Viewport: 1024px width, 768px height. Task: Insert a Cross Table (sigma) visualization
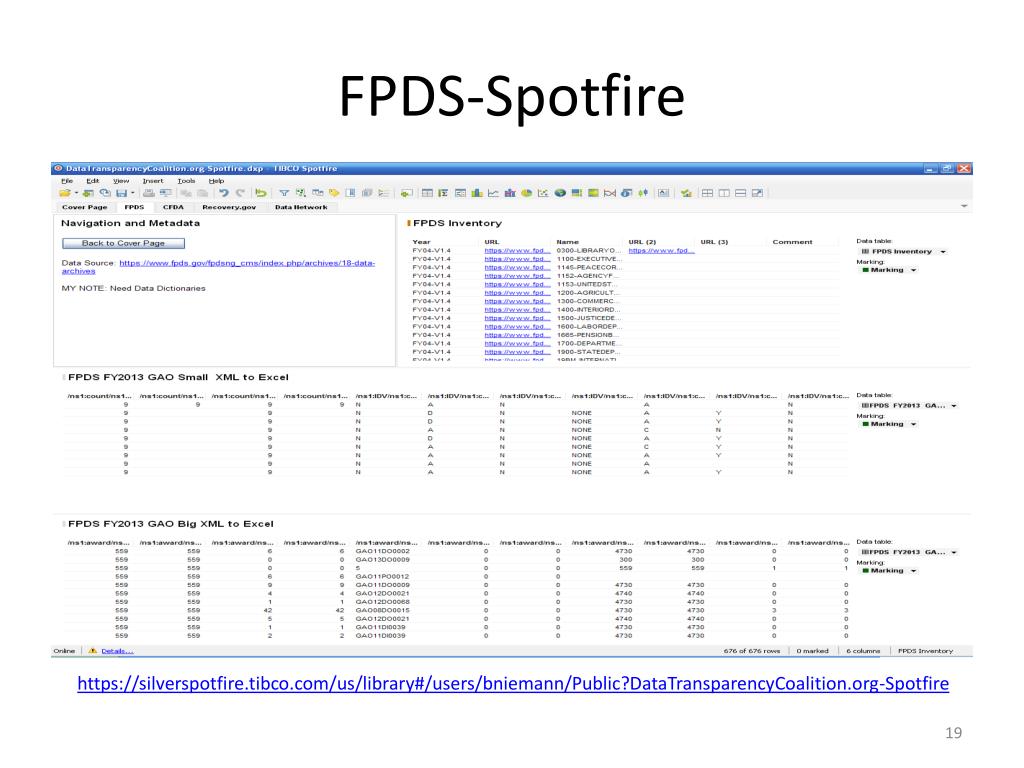(443, 193)
